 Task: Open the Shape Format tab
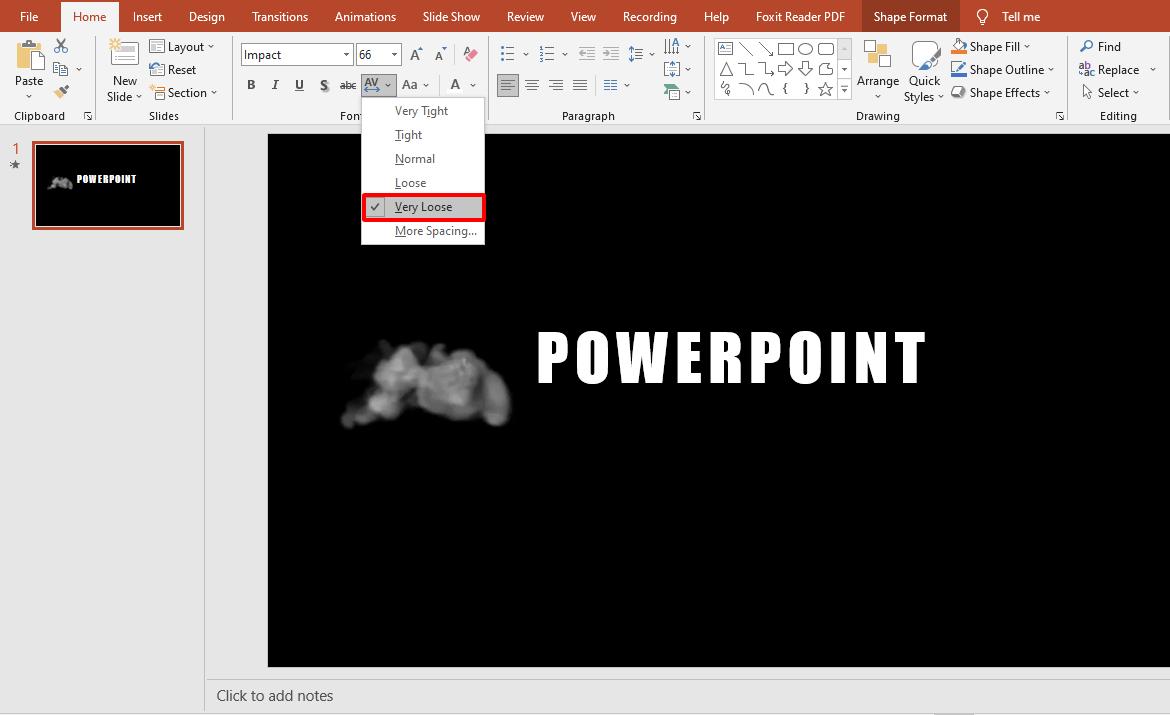click(x=910, y=16)
